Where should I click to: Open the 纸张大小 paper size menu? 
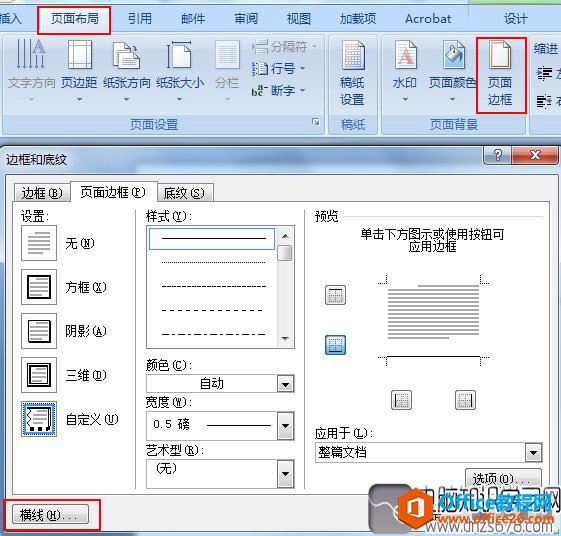coord(180,70)
